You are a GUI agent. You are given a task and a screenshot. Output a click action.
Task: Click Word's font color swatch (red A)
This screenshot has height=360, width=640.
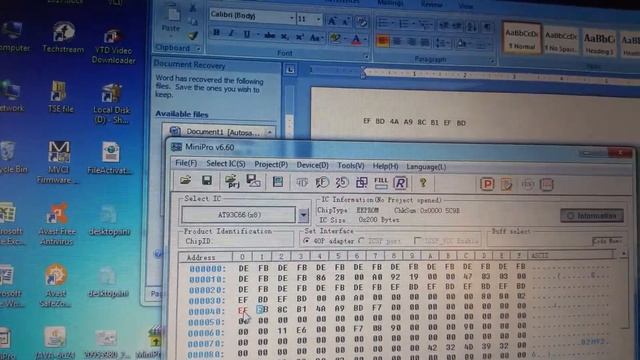356,39
